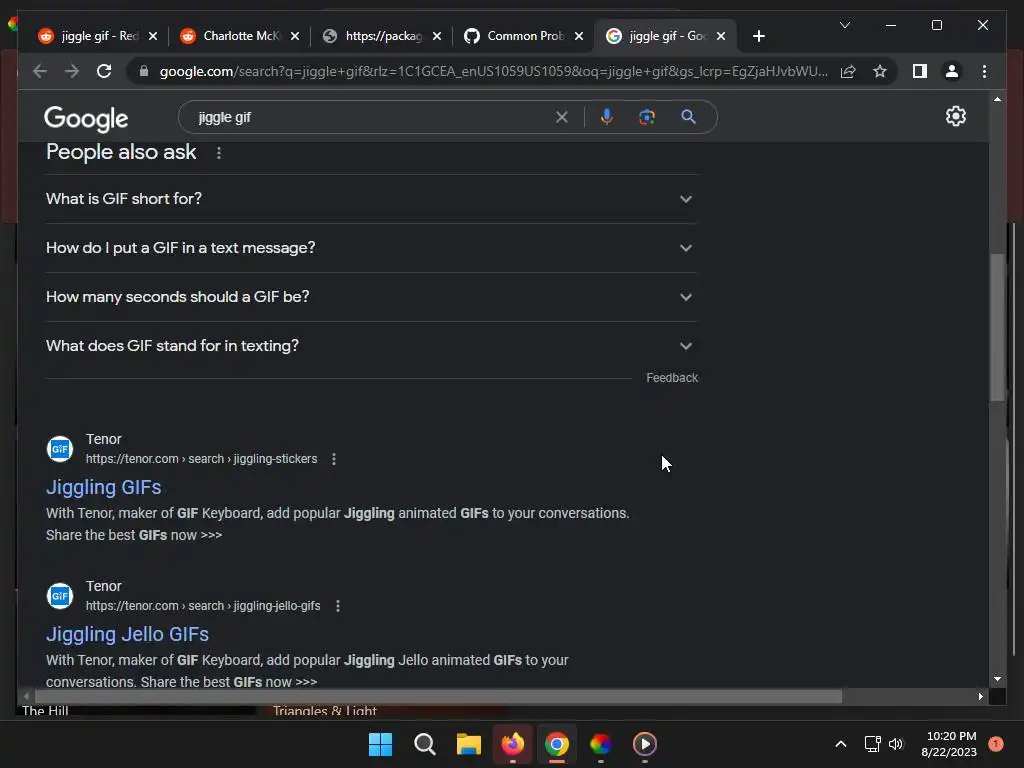This screenshot has width=1024, height=768.
Task: Switch to Chrome in the taskbar
Action: point(556,744)
